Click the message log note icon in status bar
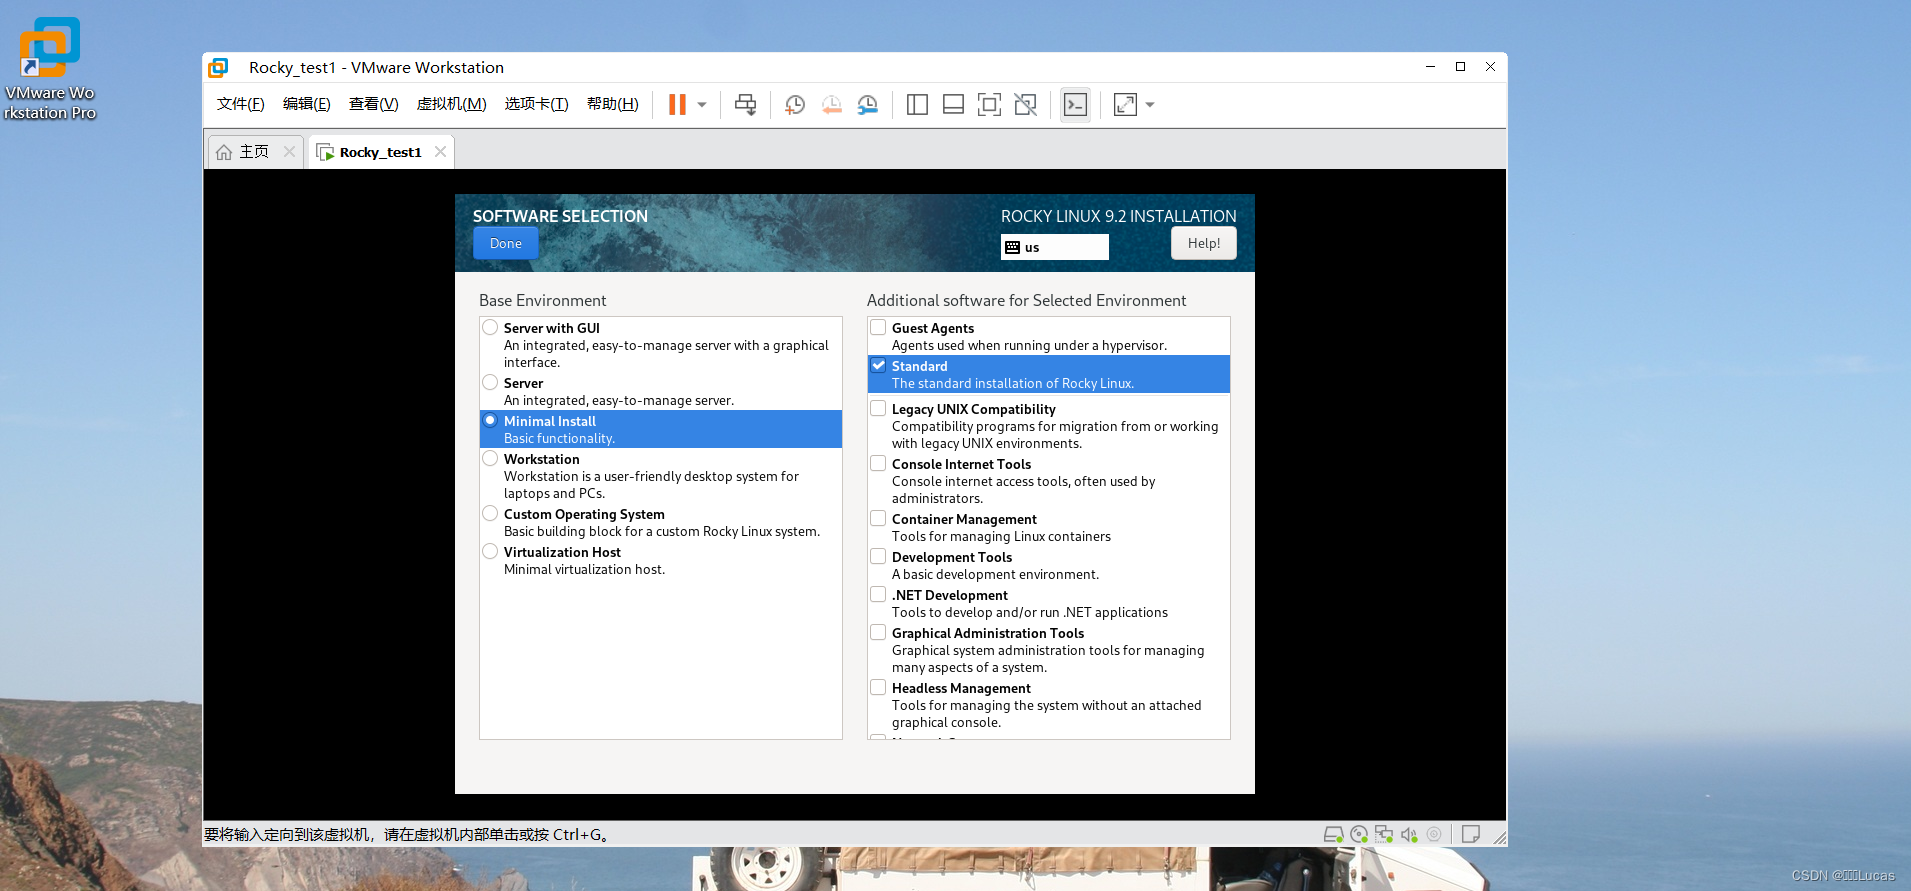This screenshot has width=1911, height=891. coord(1470,834)
